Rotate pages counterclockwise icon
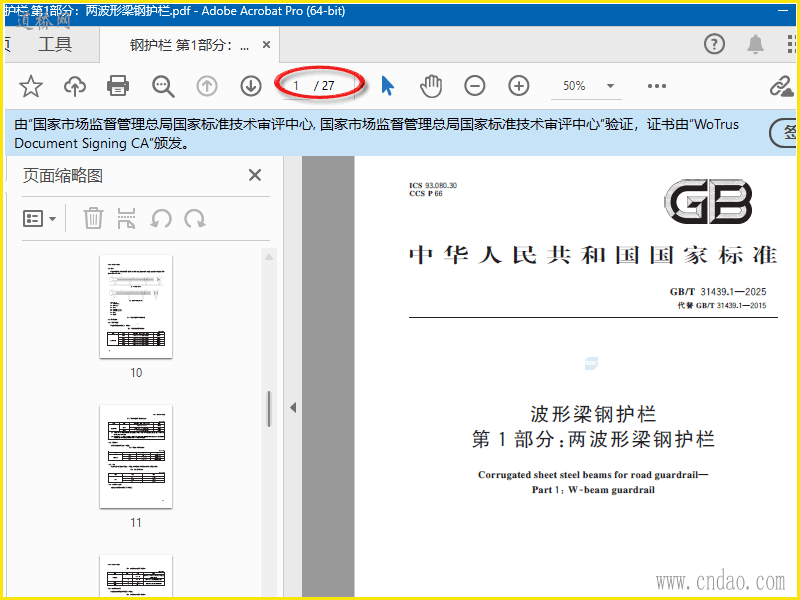This screenshot has height=600, width=800. (161, 218)
